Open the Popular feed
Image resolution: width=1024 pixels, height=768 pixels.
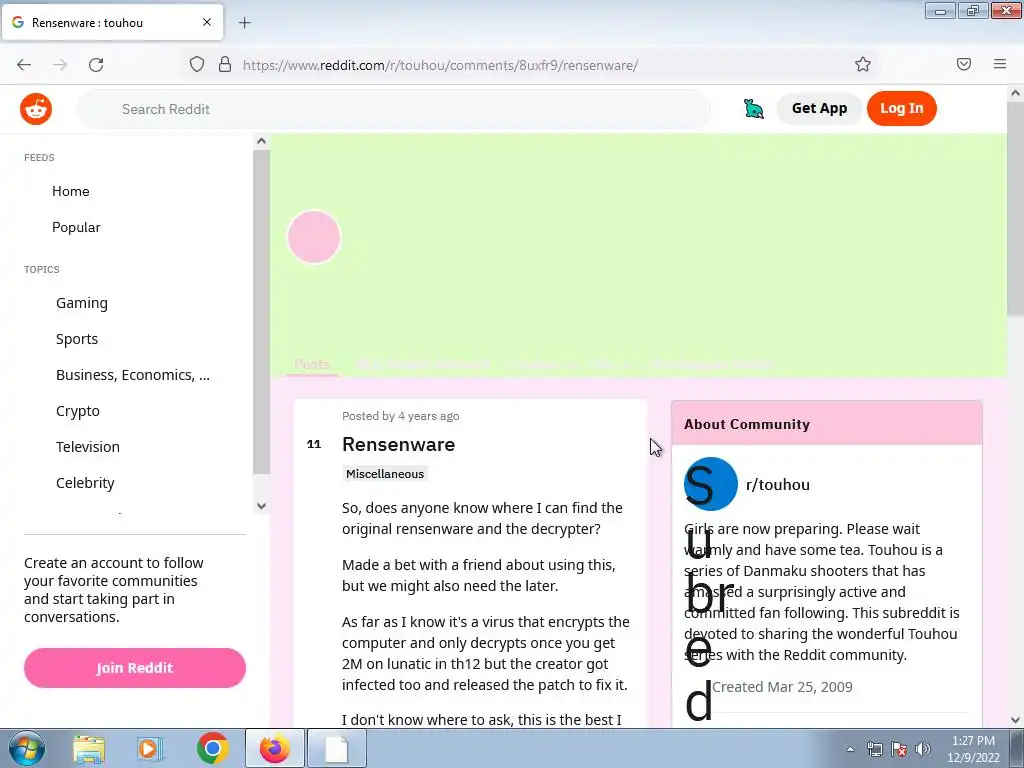coord(76,227)
